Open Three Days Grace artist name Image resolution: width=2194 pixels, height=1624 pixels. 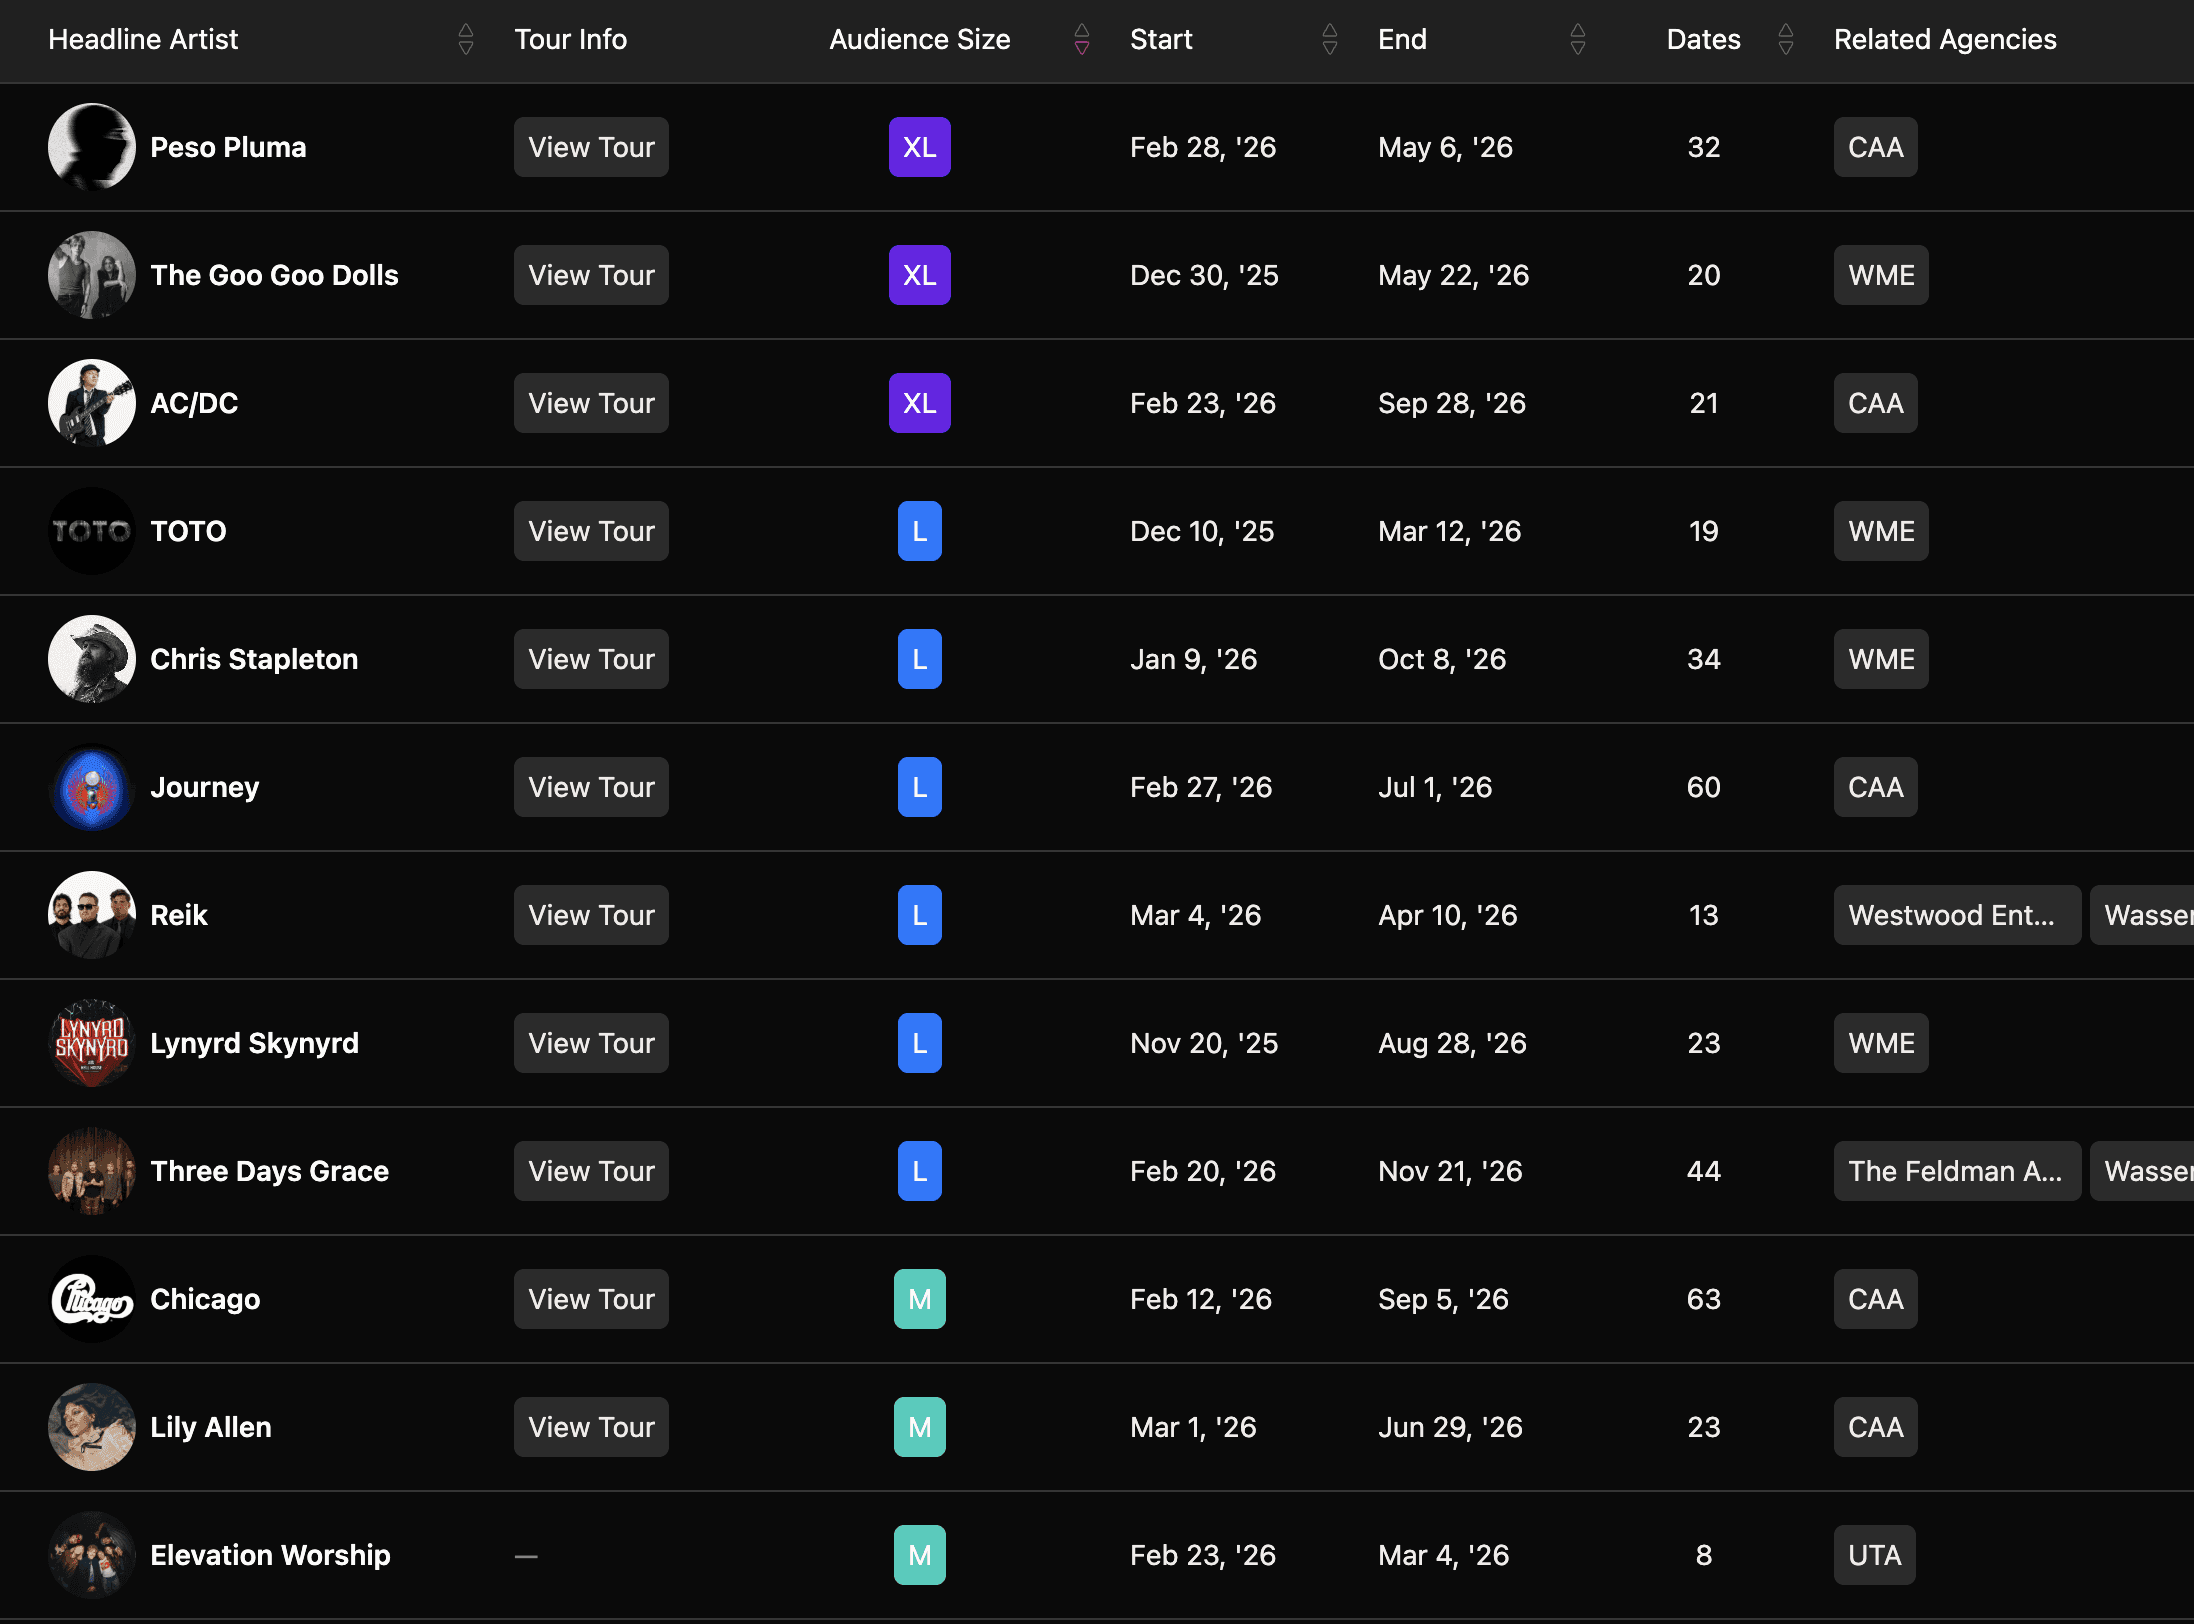tap(269, 1171)
